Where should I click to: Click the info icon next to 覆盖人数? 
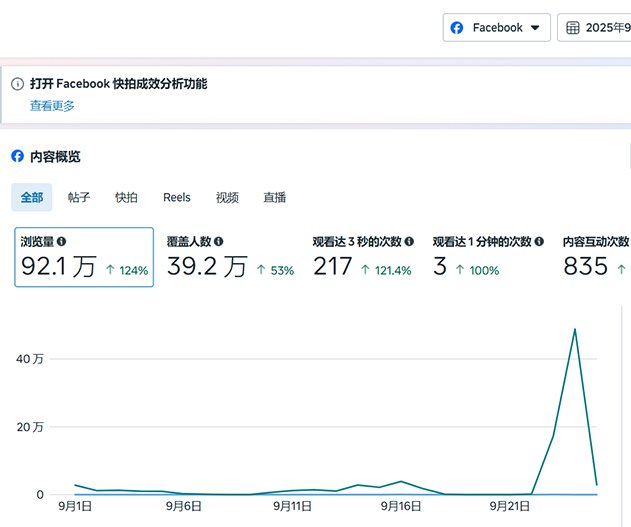click(x=218, y=241)
